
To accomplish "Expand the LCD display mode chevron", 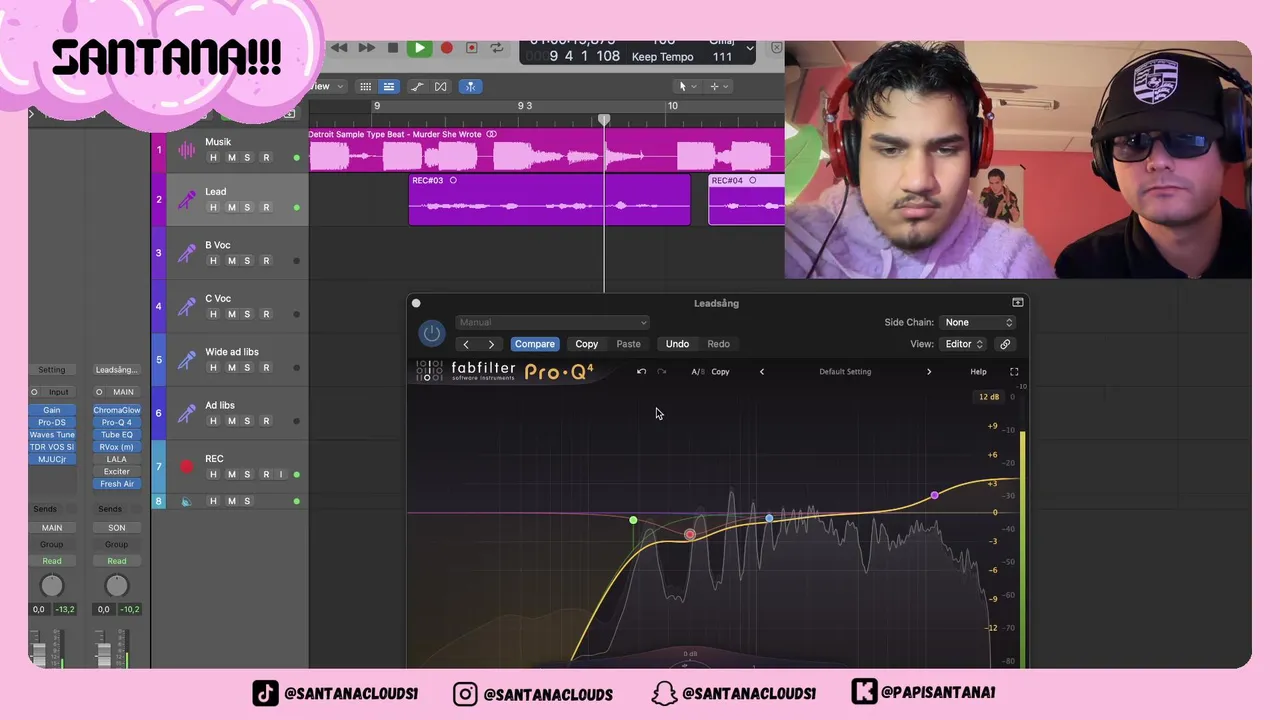I will [x=750, y=48].
